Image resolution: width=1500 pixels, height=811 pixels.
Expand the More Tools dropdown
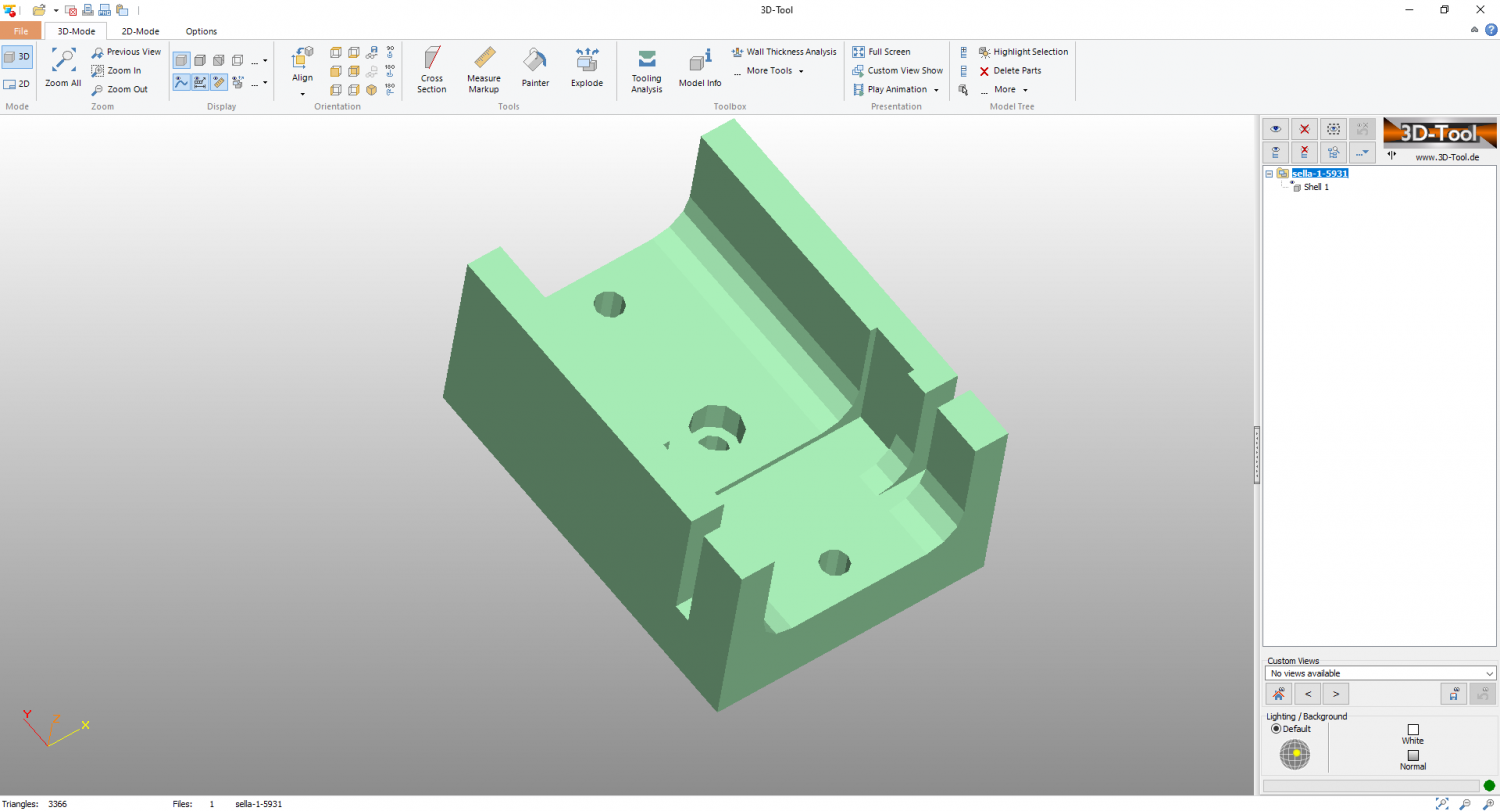768,71
